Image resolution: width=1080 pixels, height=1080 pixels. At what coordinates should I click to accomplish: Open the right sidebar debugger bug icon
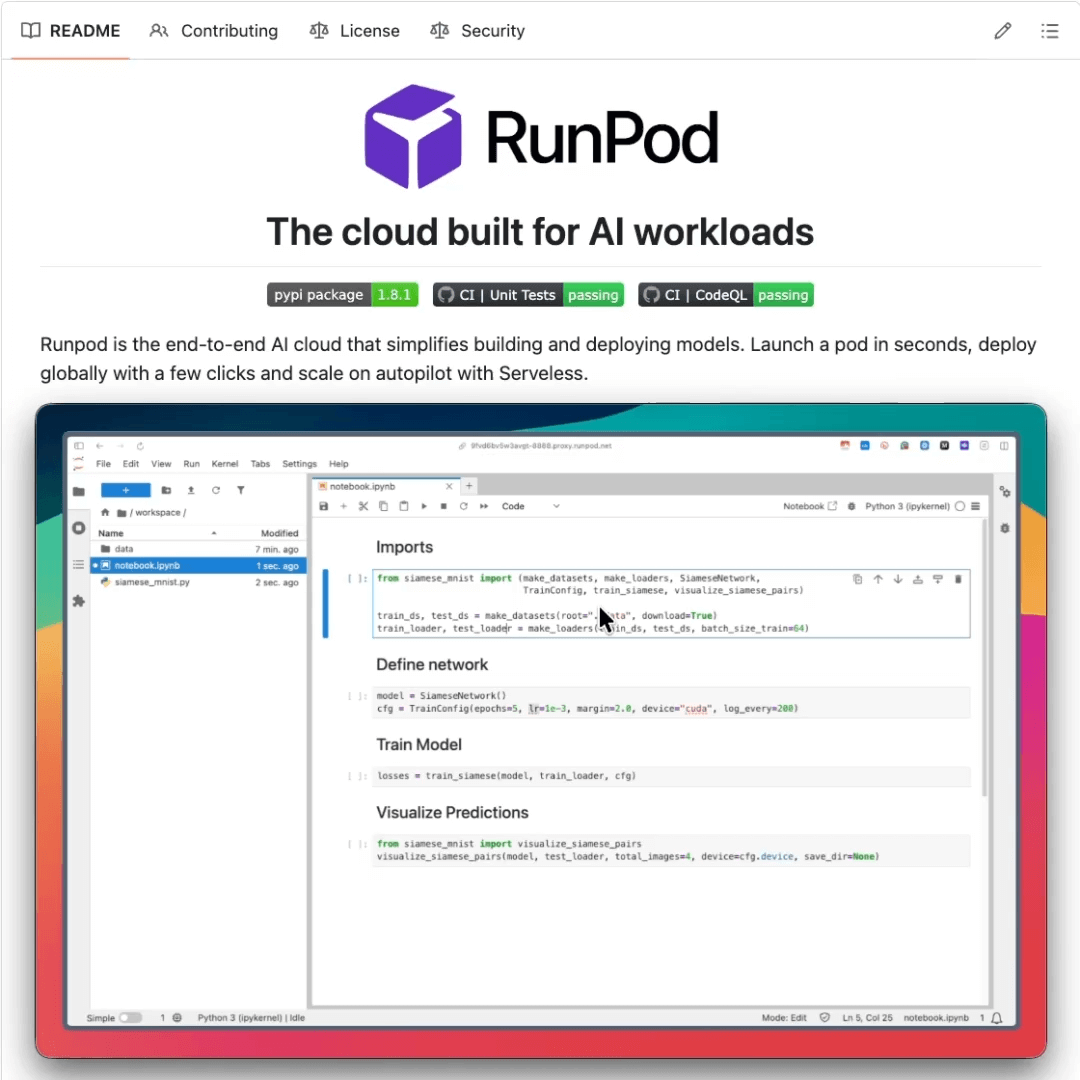(x=1005, y=528)
